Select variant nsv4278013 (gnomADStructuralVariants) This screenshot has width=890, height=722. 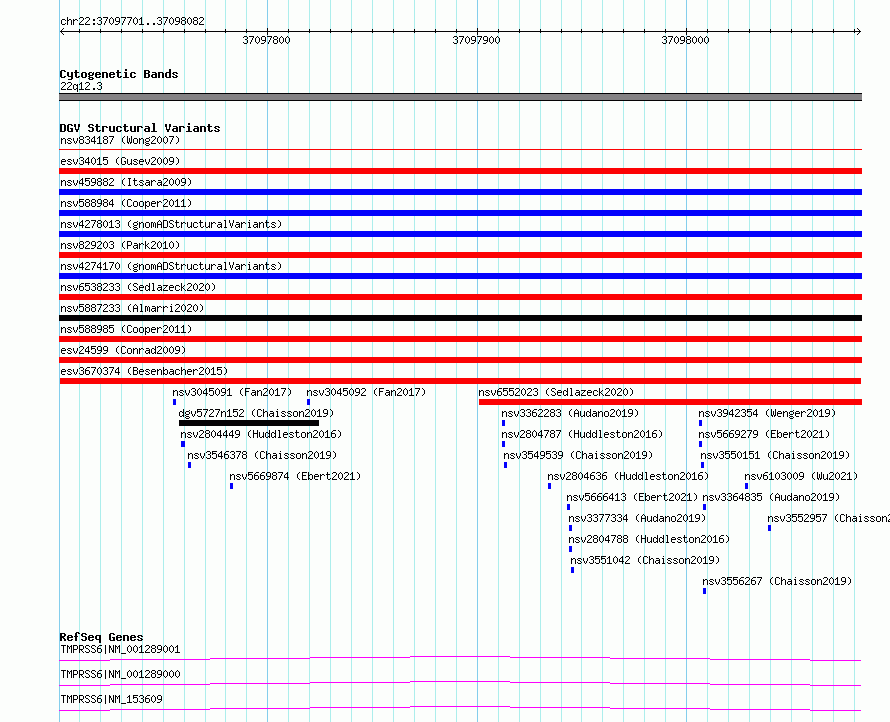[171, 224]
